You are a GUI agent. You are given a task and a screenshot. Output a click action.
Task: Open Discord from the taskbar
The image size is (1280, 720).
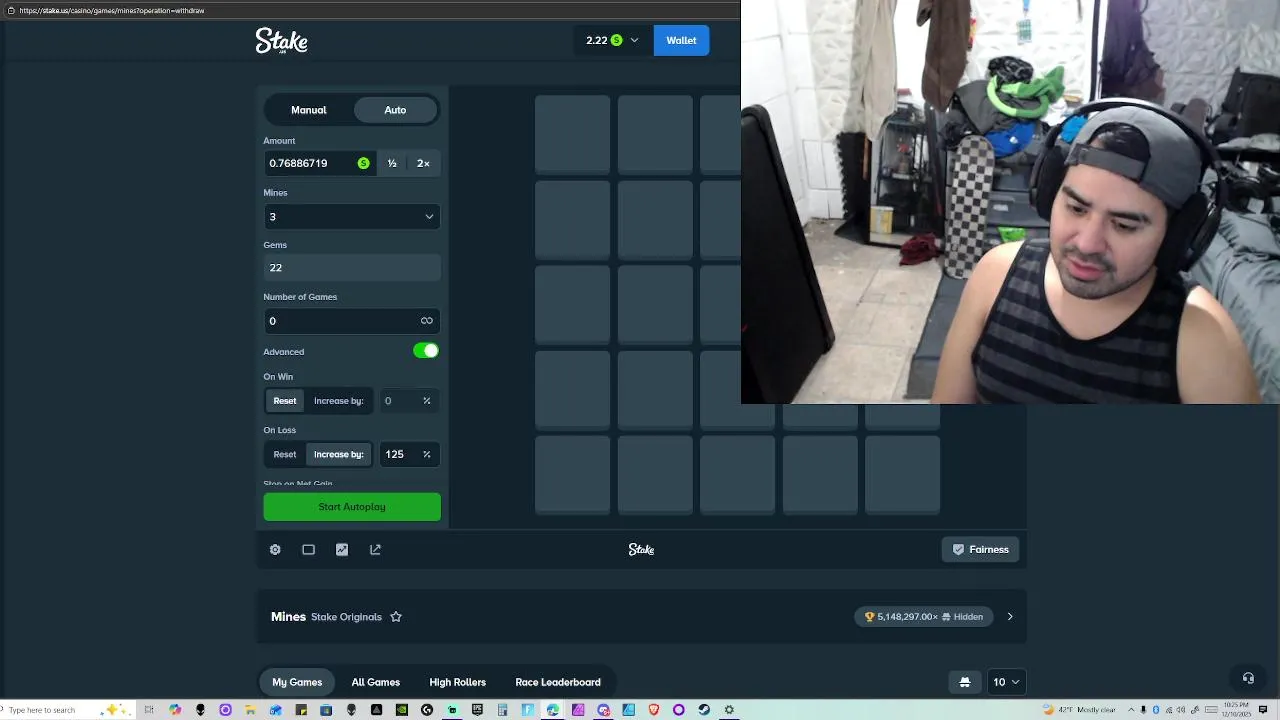(604, 710)
